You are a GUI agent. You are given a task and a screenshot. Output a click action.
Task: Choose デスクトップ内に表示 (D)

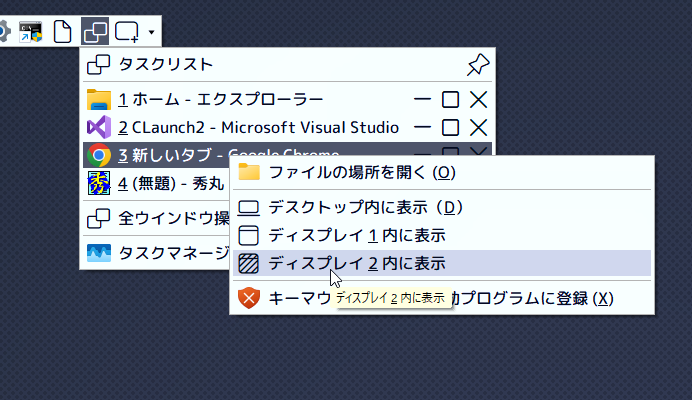coord(442,208)
